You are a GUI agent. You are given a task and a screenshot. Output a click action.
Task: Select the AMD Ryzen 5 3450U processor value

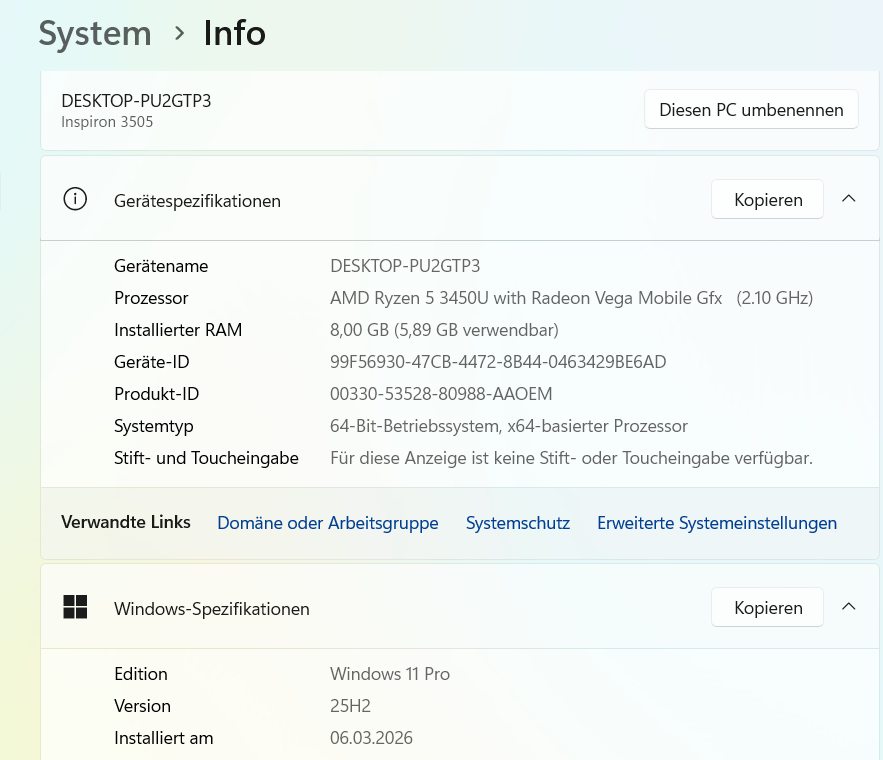(x=571, y=298)
